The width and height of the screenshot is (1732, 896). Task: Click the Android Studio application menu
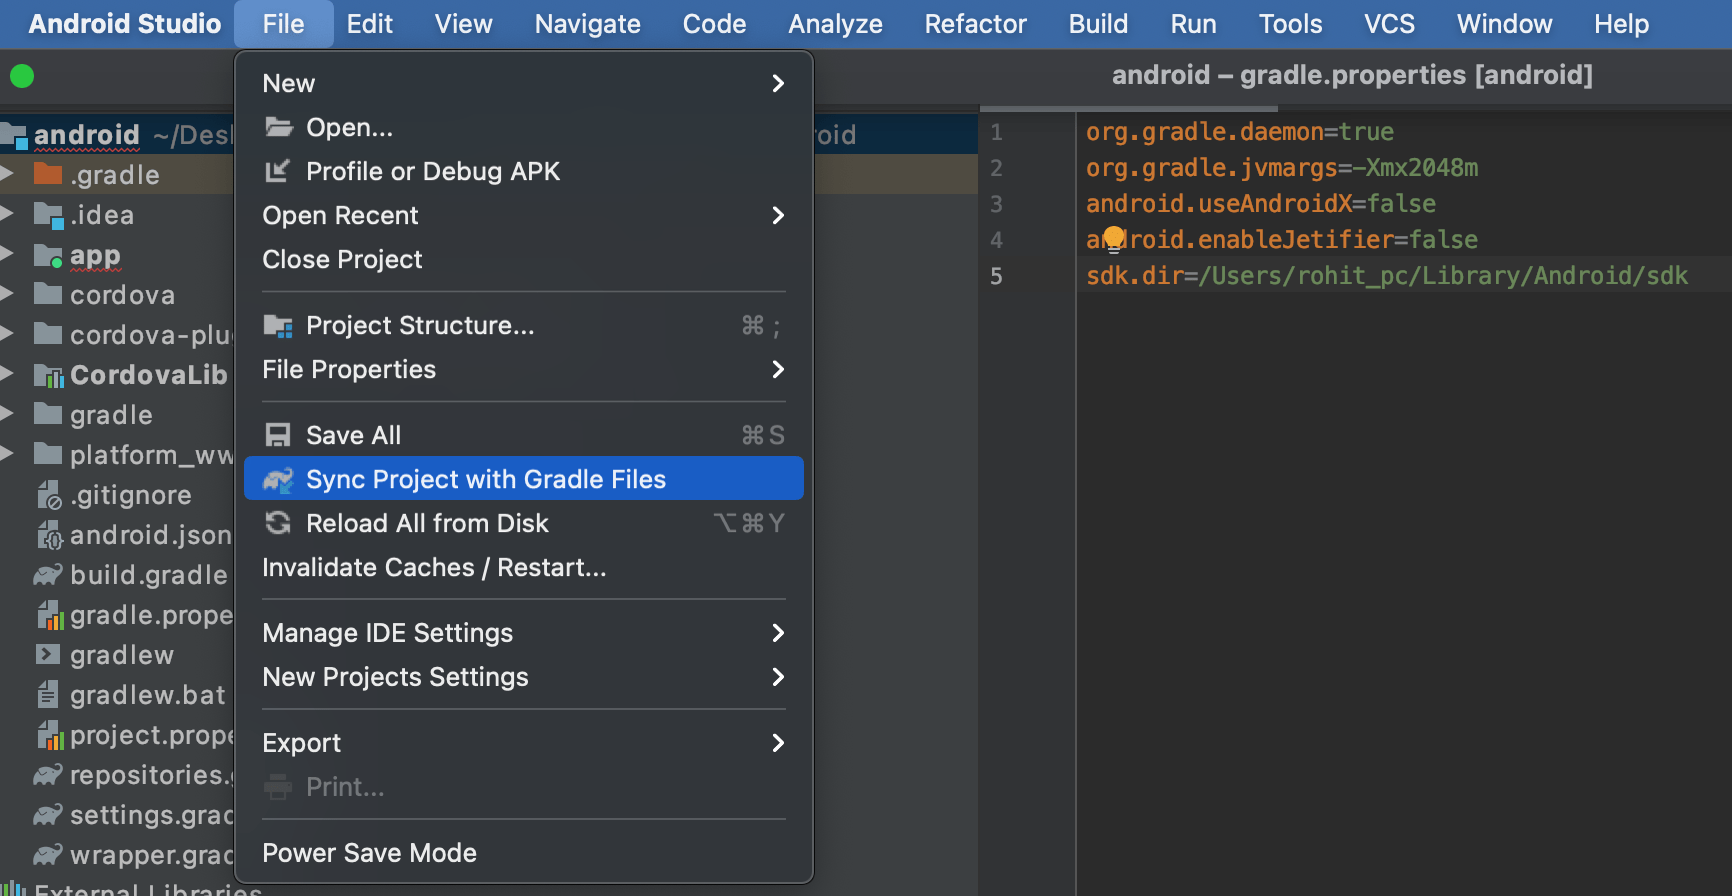pyautogui.click(x=124, y=24)
